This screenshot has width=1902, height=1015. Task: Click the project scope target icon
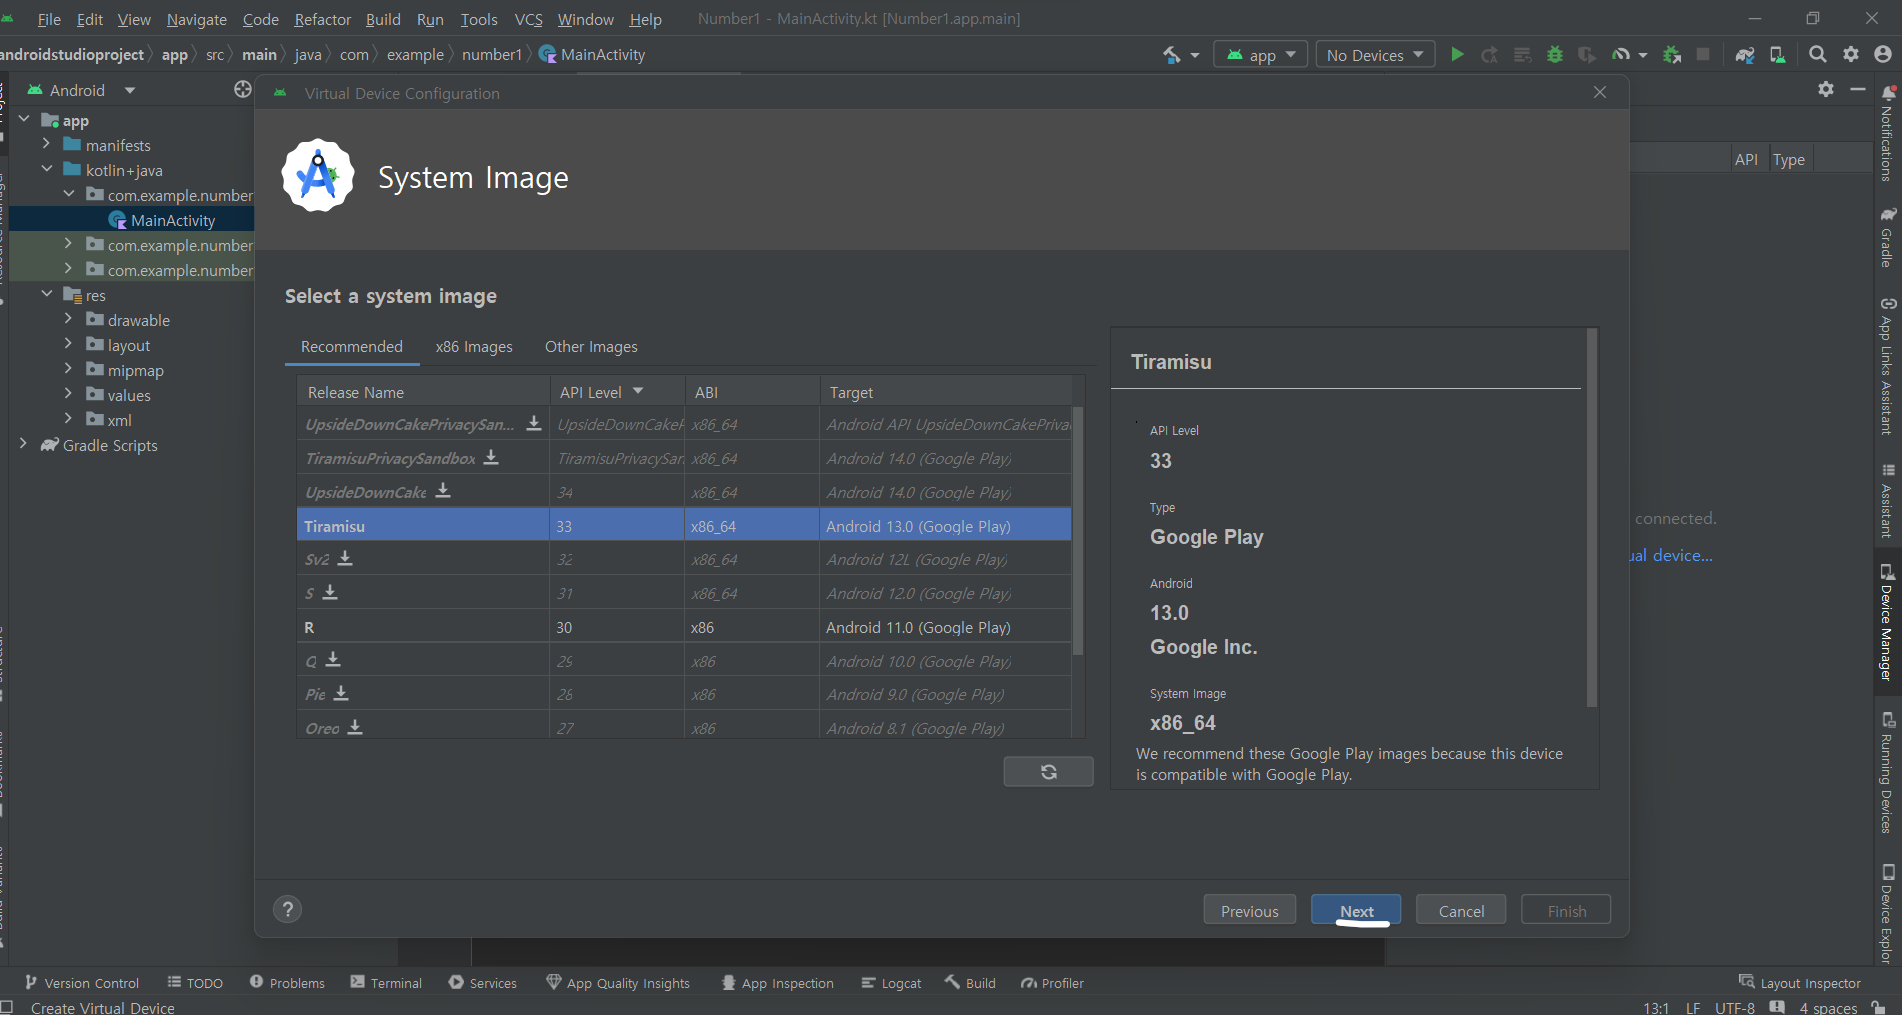tap(243, 90)
